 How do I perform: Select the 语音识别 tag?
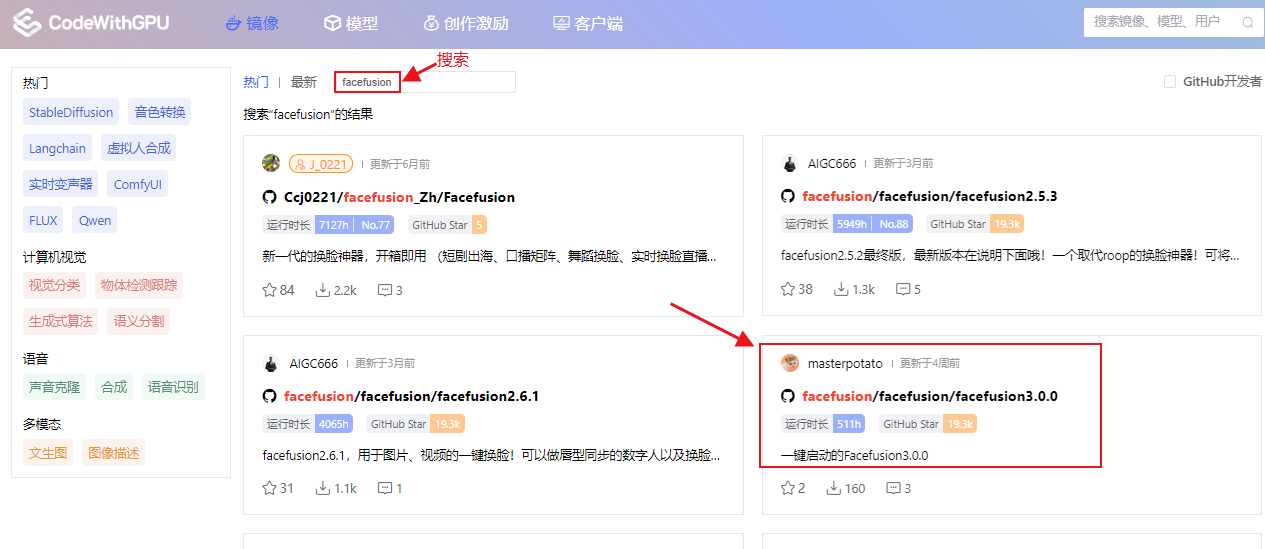(173, 387)
